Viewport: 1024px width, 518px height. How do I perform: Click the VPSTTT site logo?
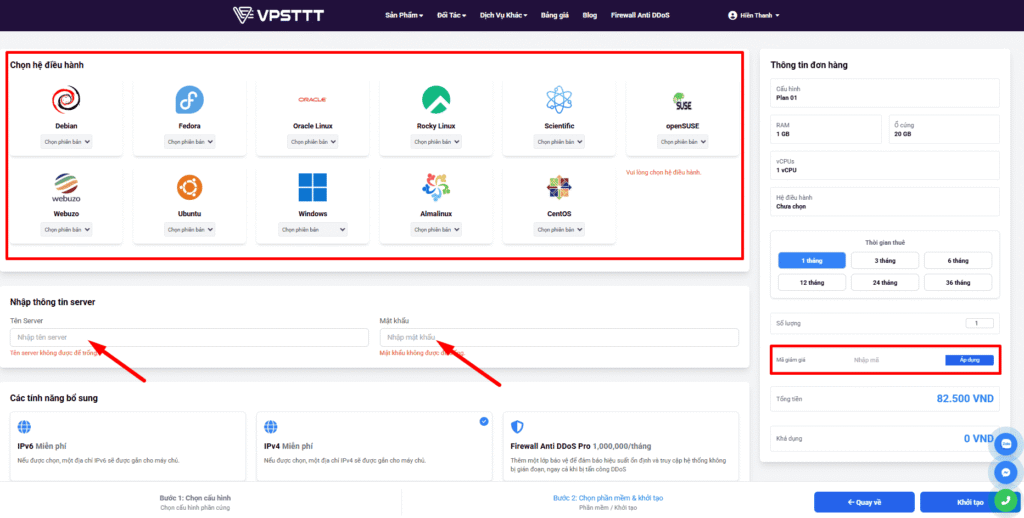click(x=278, y=15)
